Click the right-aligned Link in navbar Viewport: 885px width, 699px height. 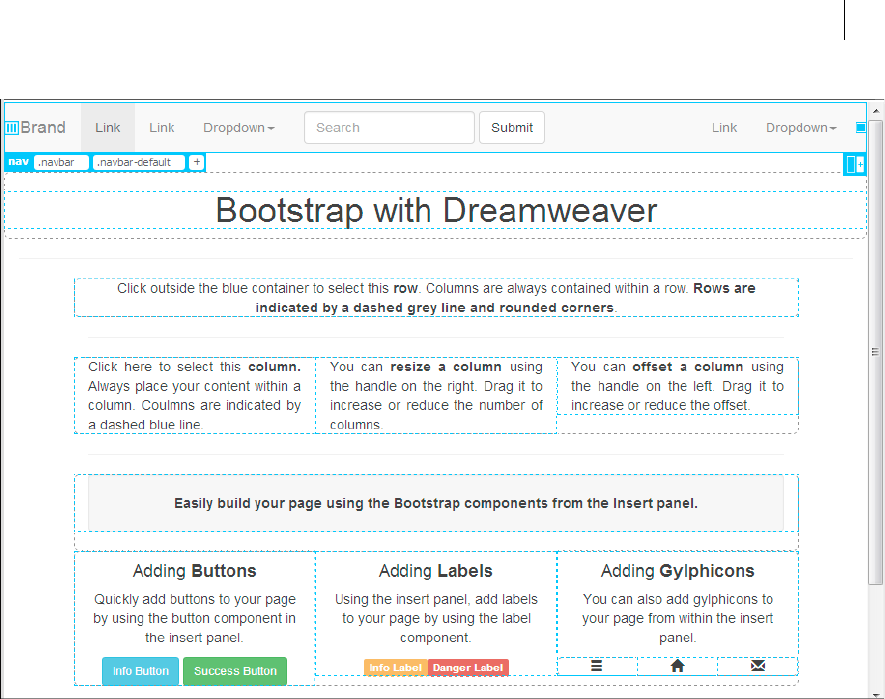coord(725,128)
